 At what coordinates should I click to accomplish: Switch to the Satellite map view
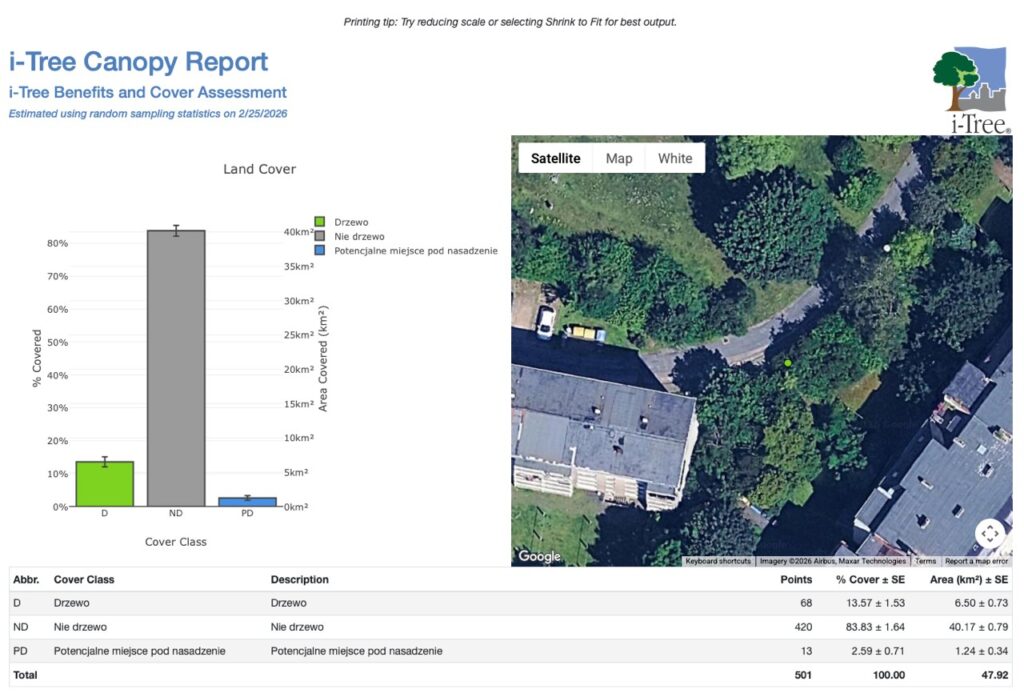point(555,158)
